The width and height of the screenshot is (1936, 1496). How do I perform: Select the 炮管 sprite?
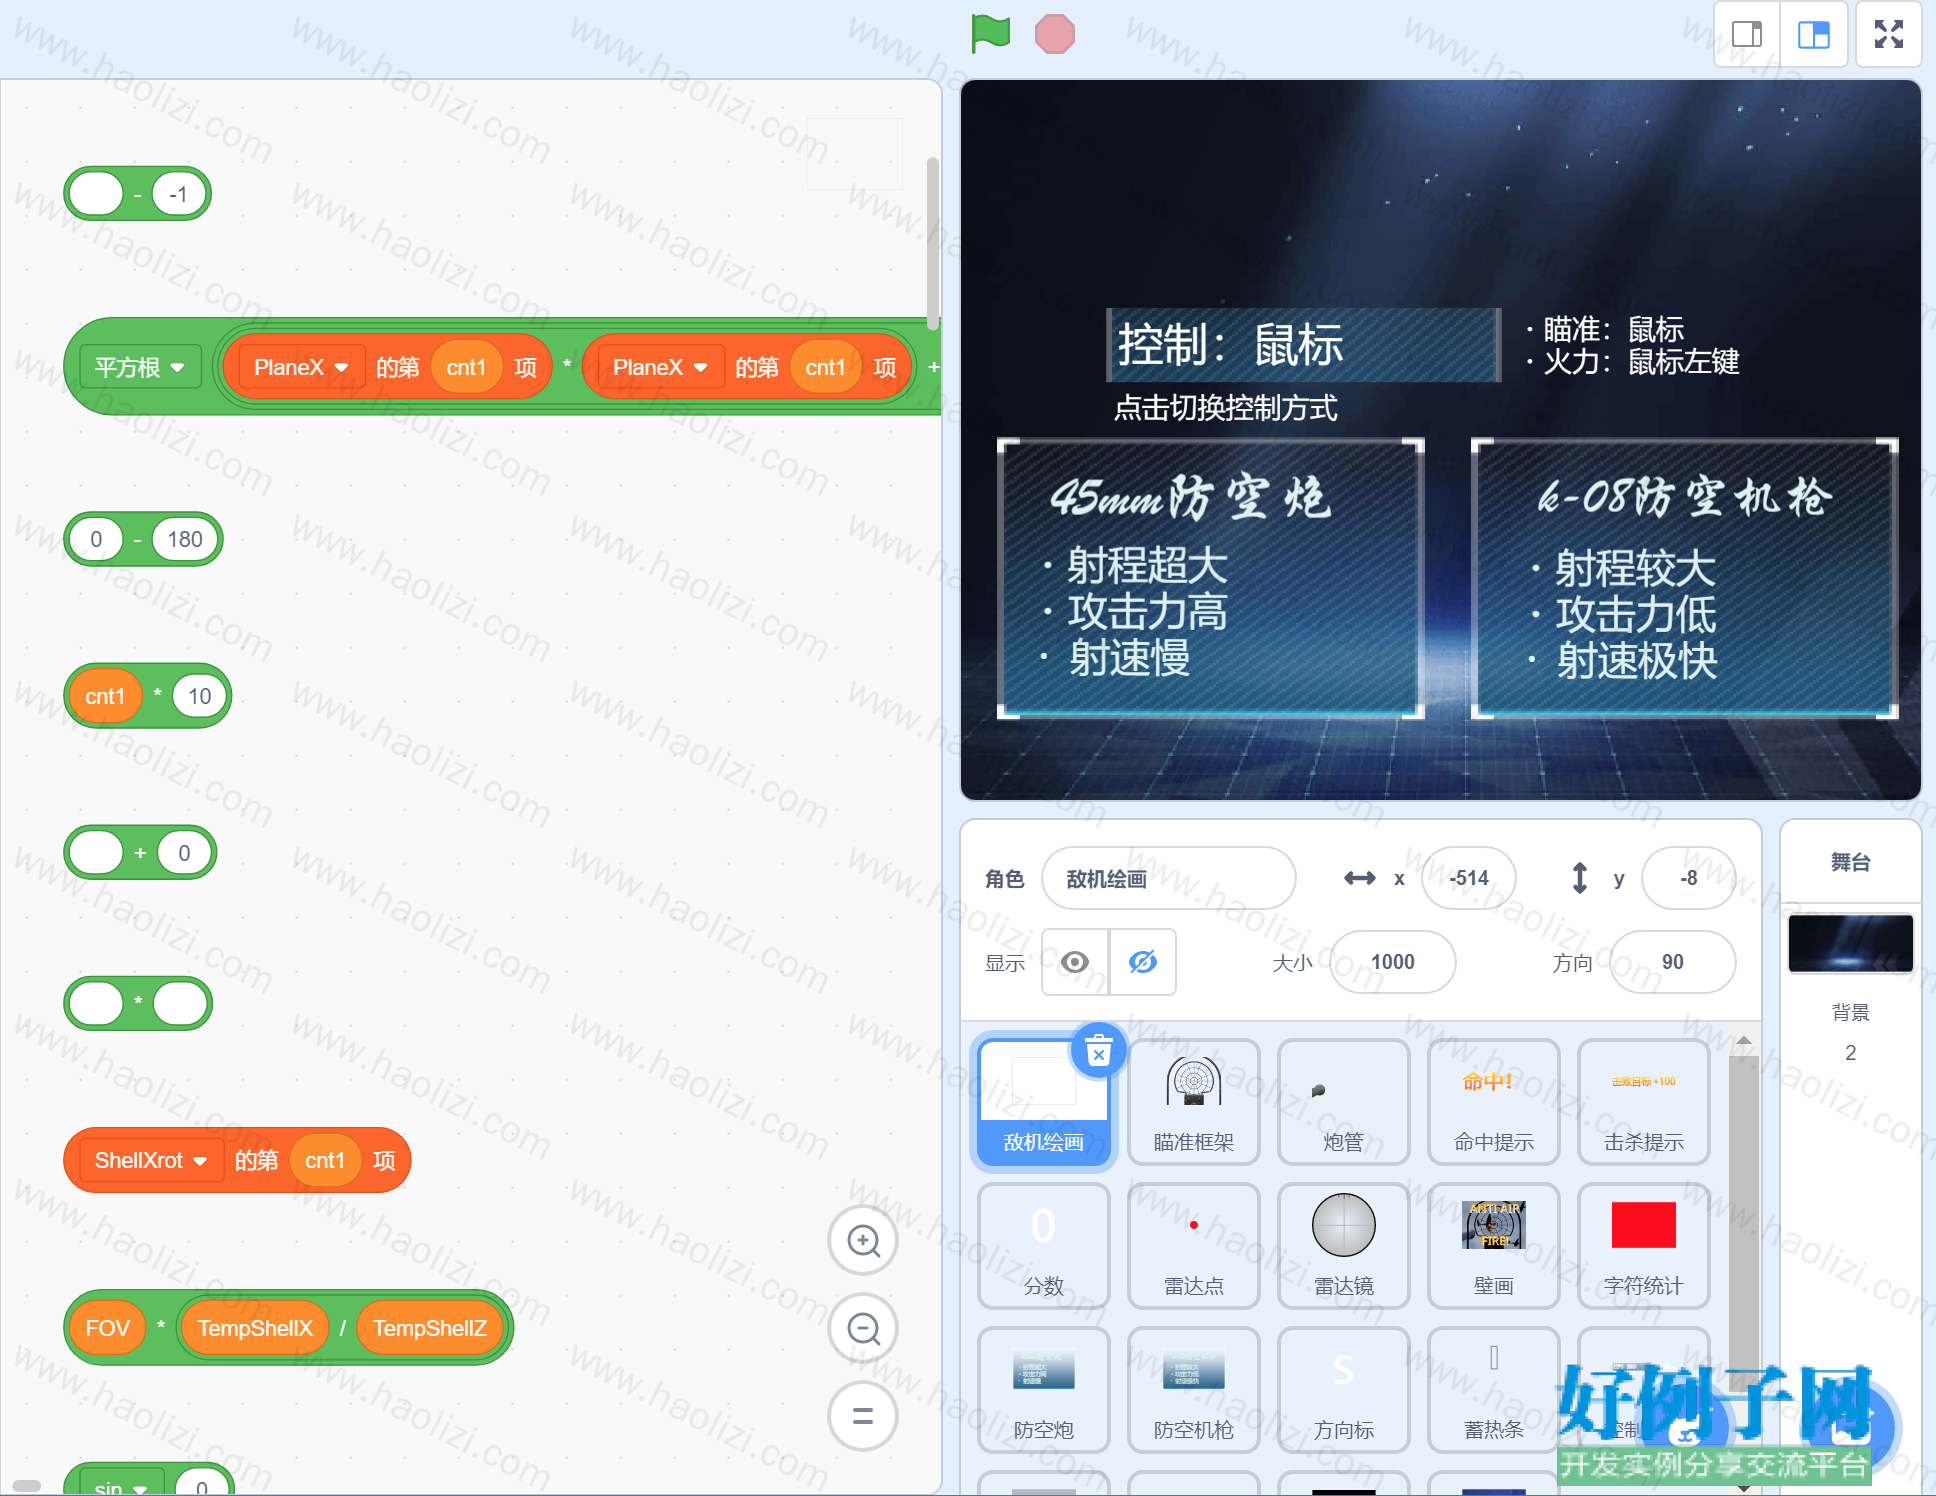pos(1344,1102)
